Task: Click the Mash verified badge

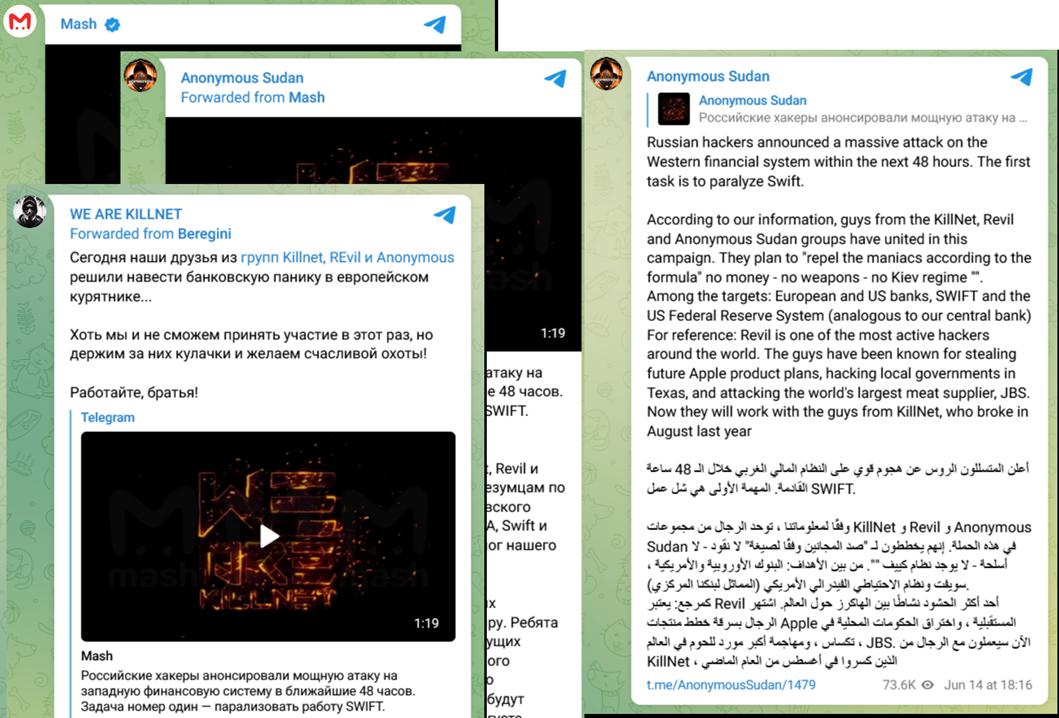Action: tap(113, 25)
